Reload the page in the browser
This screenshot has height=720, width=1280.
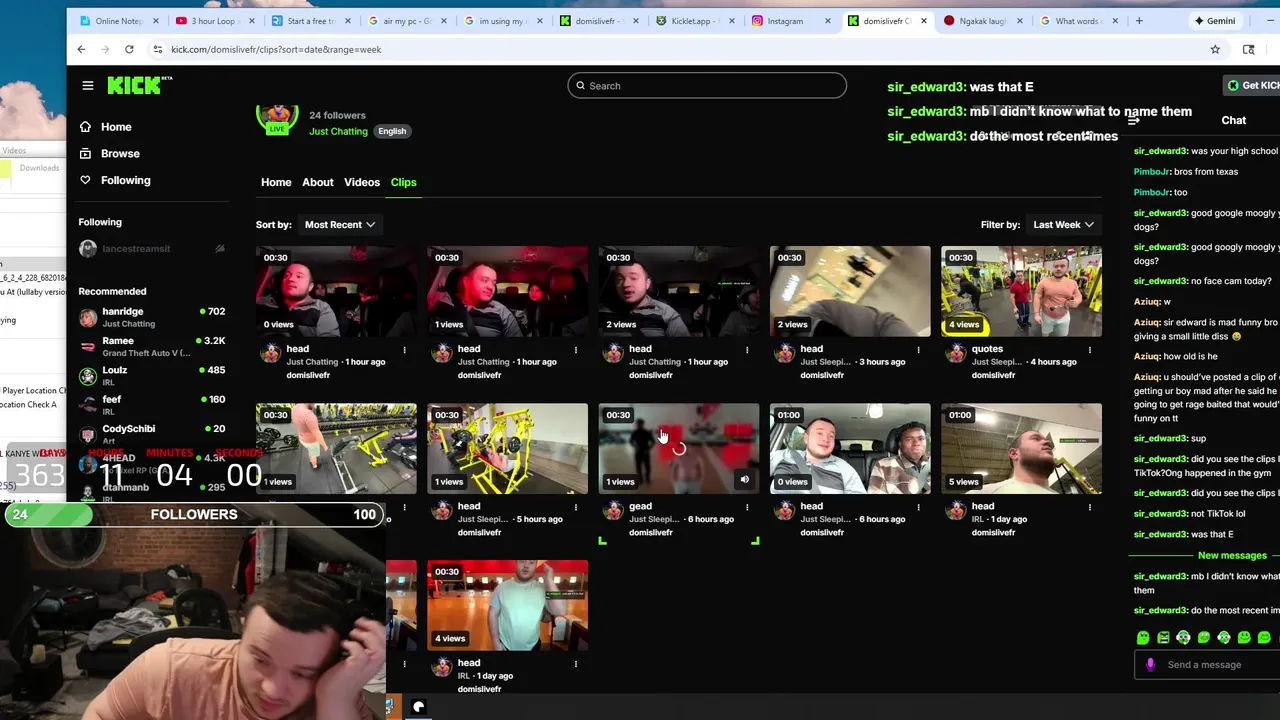(129, 49)
